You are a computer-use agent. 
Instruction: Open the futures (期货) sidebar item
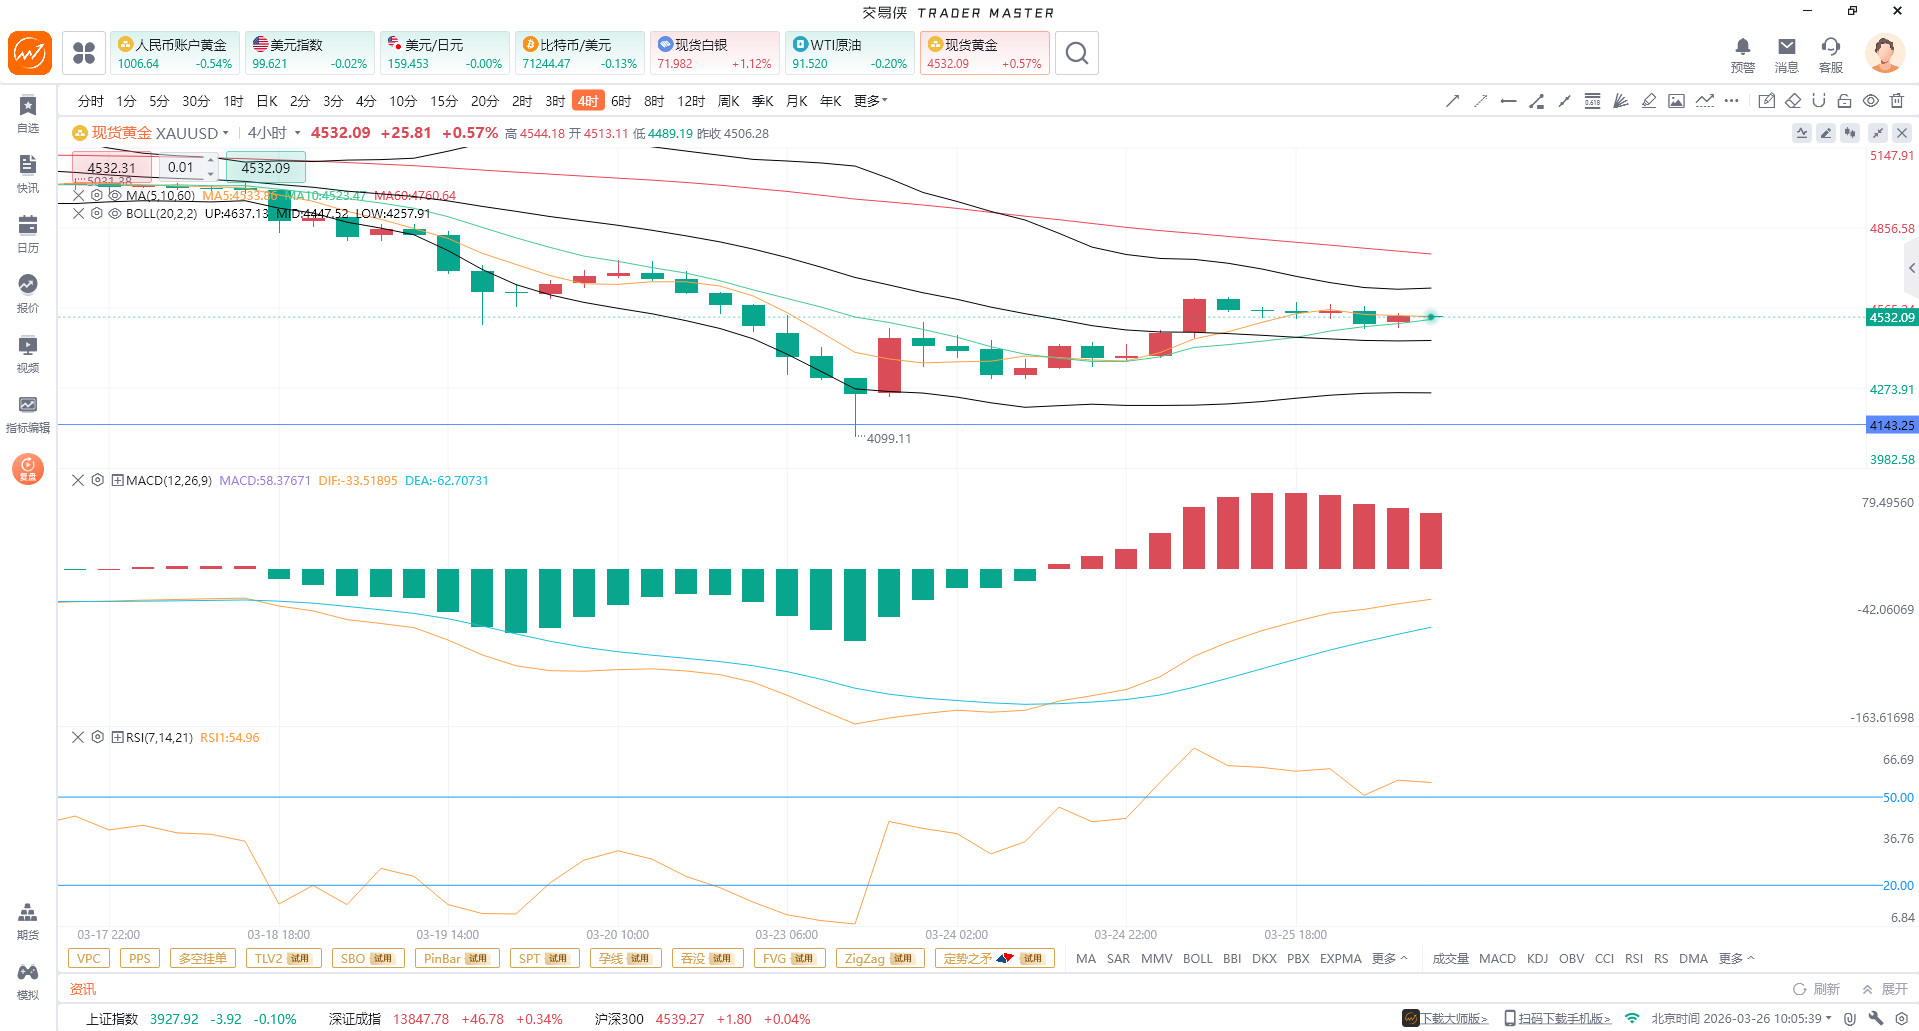click(28, 921)
